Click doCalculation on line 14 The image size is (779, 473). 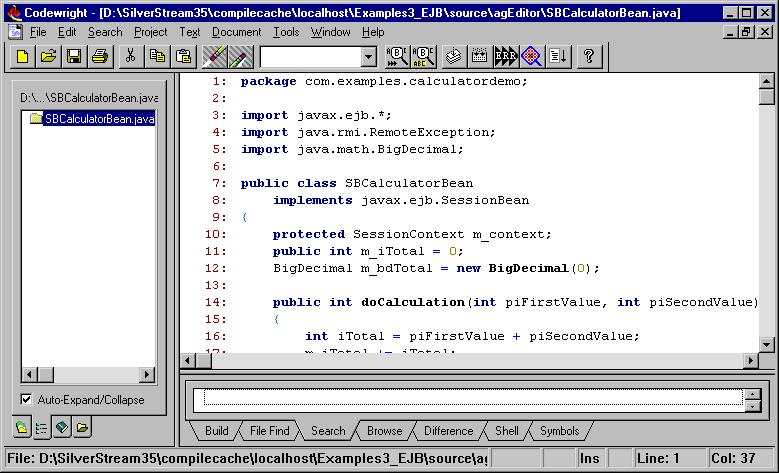[413, 302]
